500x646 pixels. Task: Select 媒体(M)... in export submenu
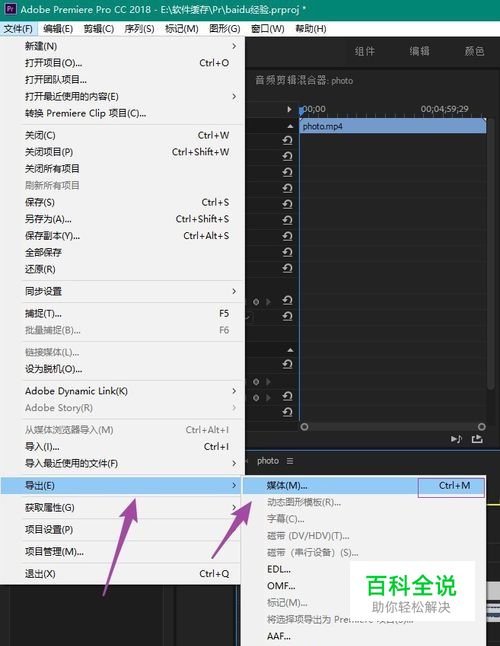(x=364, y=485)
